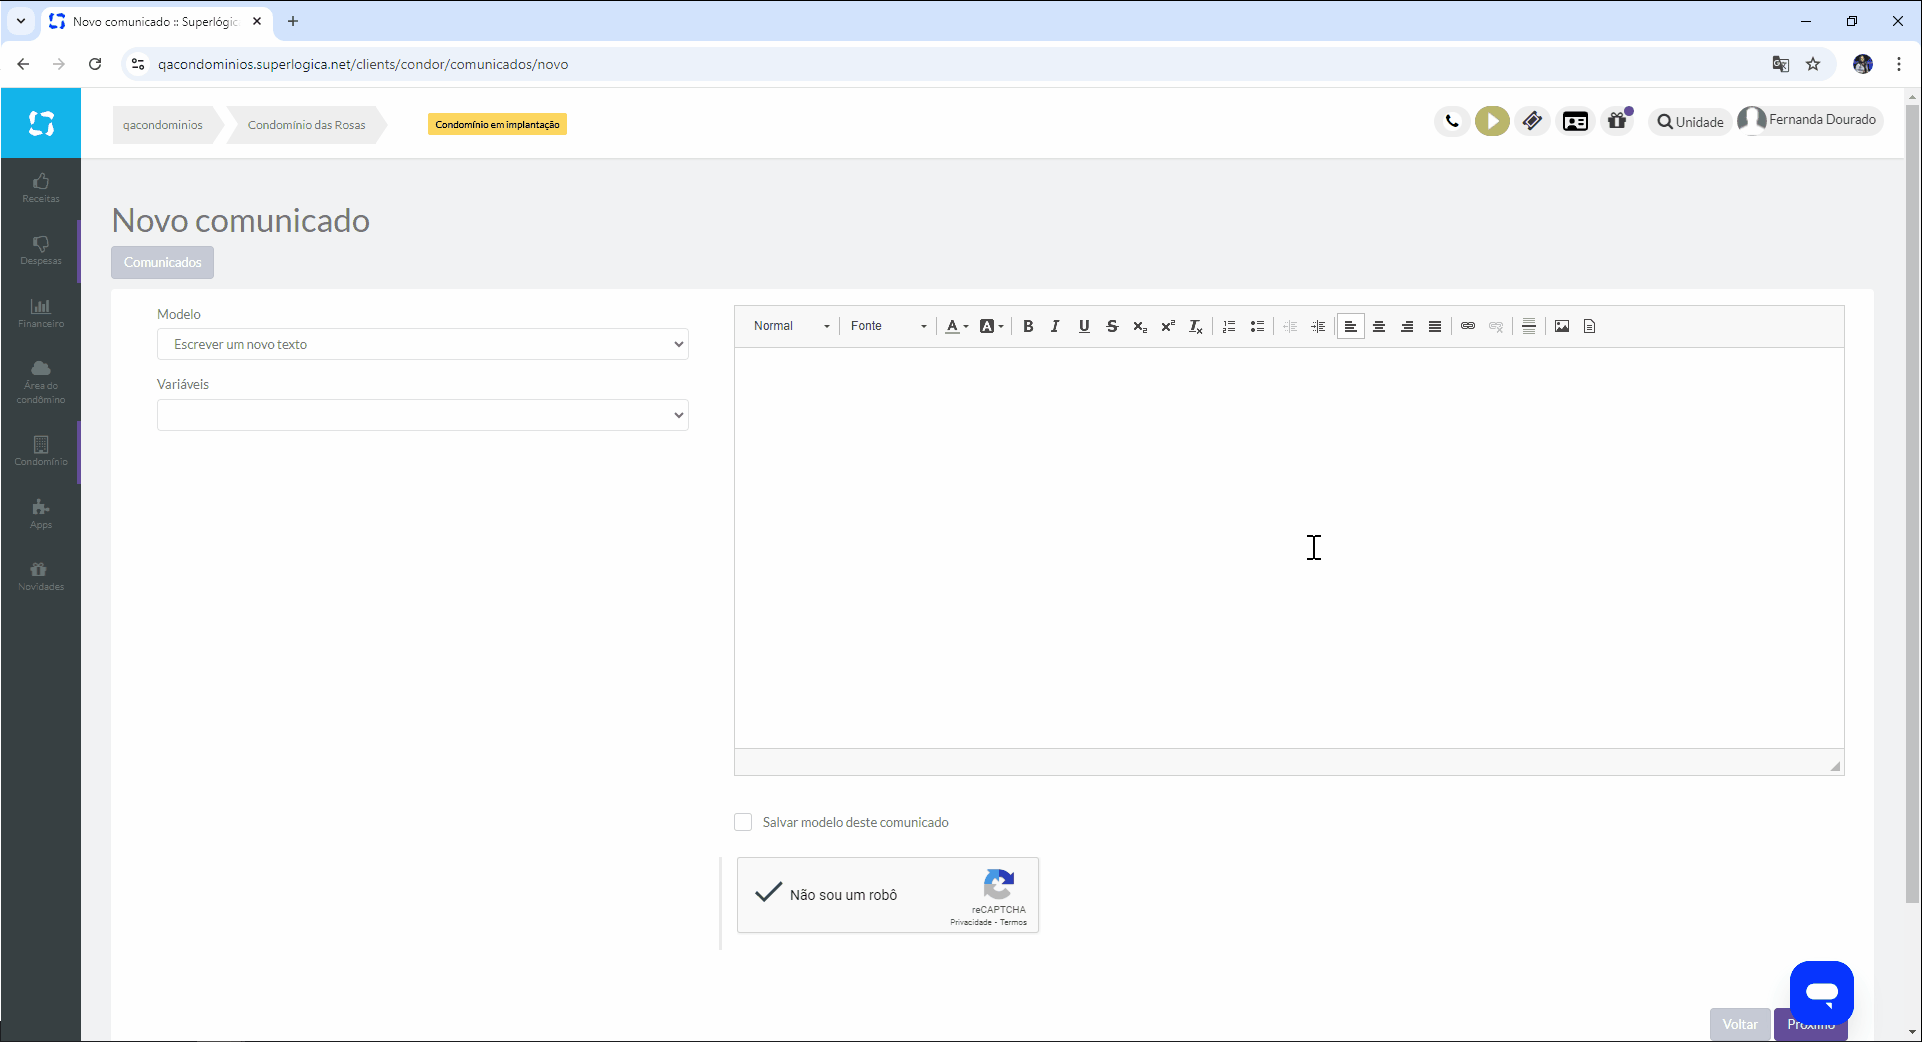
Task: Click the phone icon in header
Action: [x=1452, y=121]
